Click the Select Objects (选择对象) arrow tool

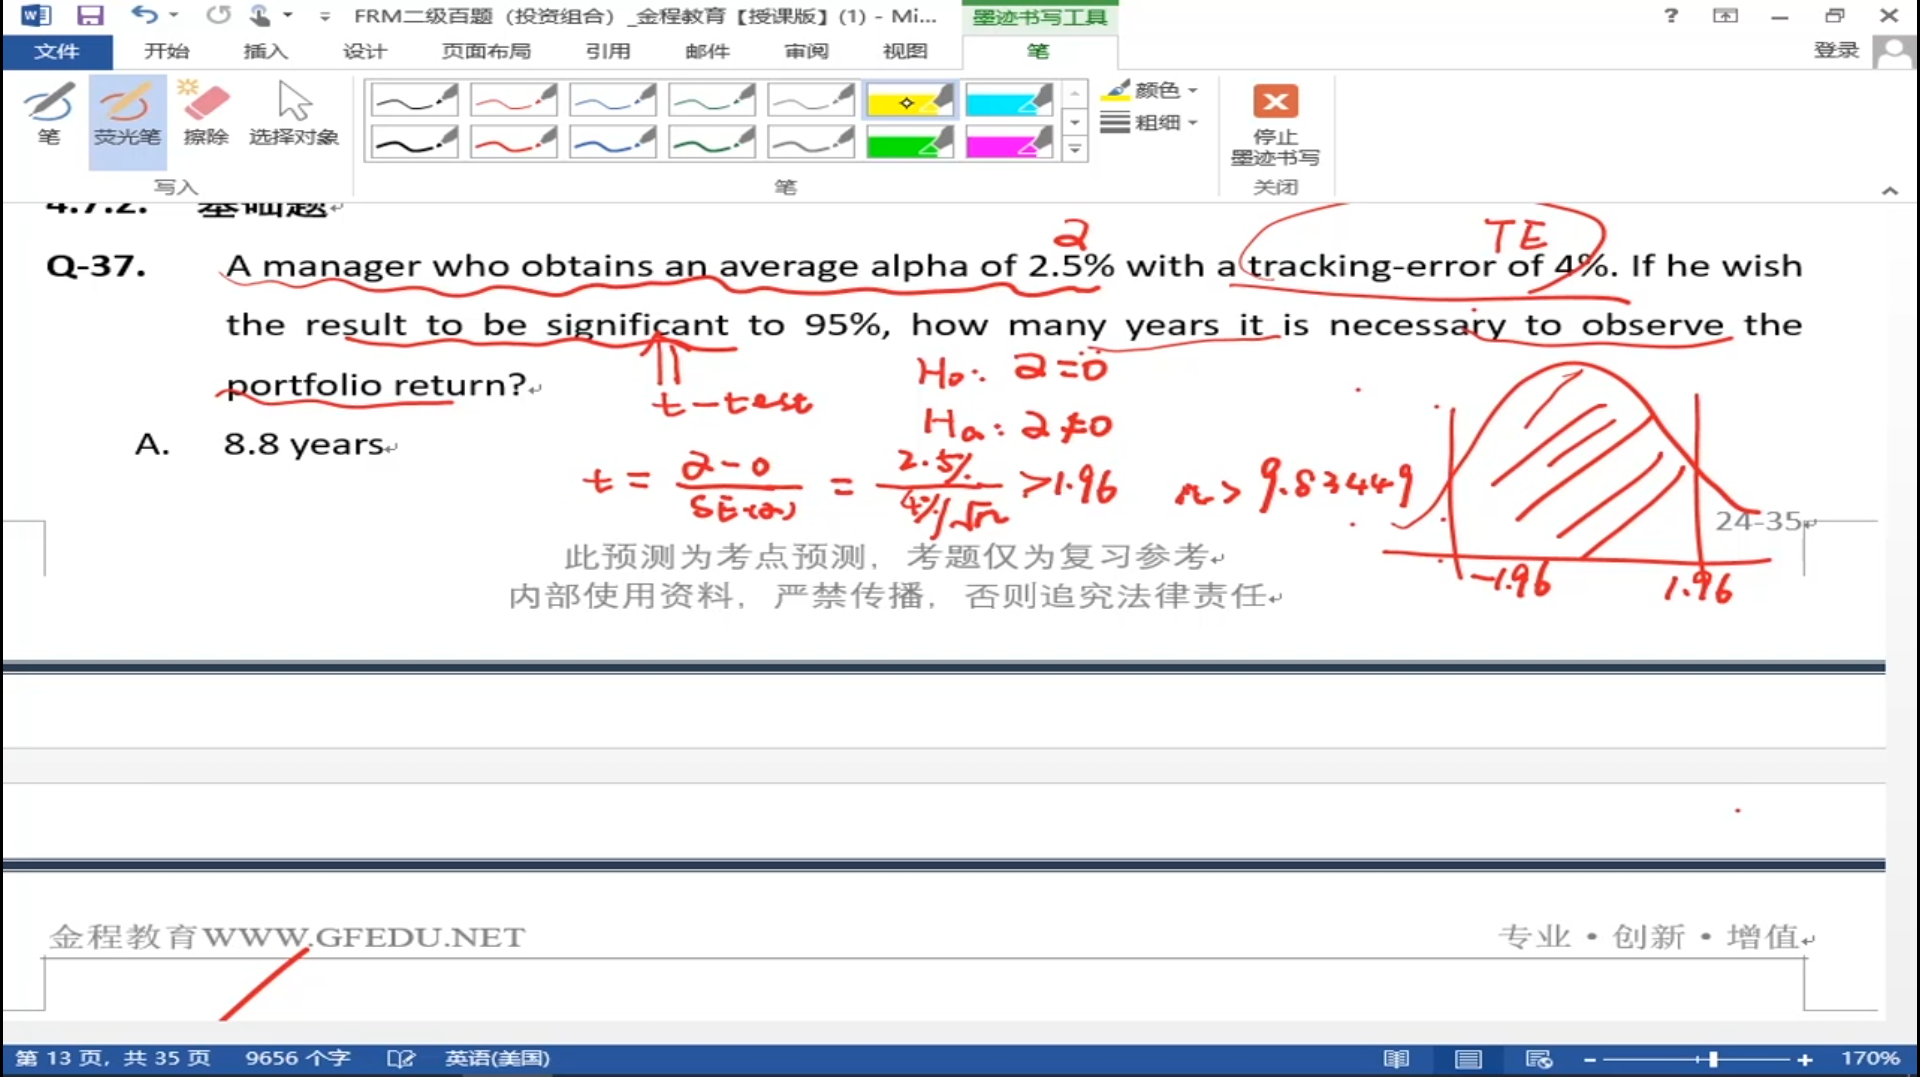293,114
